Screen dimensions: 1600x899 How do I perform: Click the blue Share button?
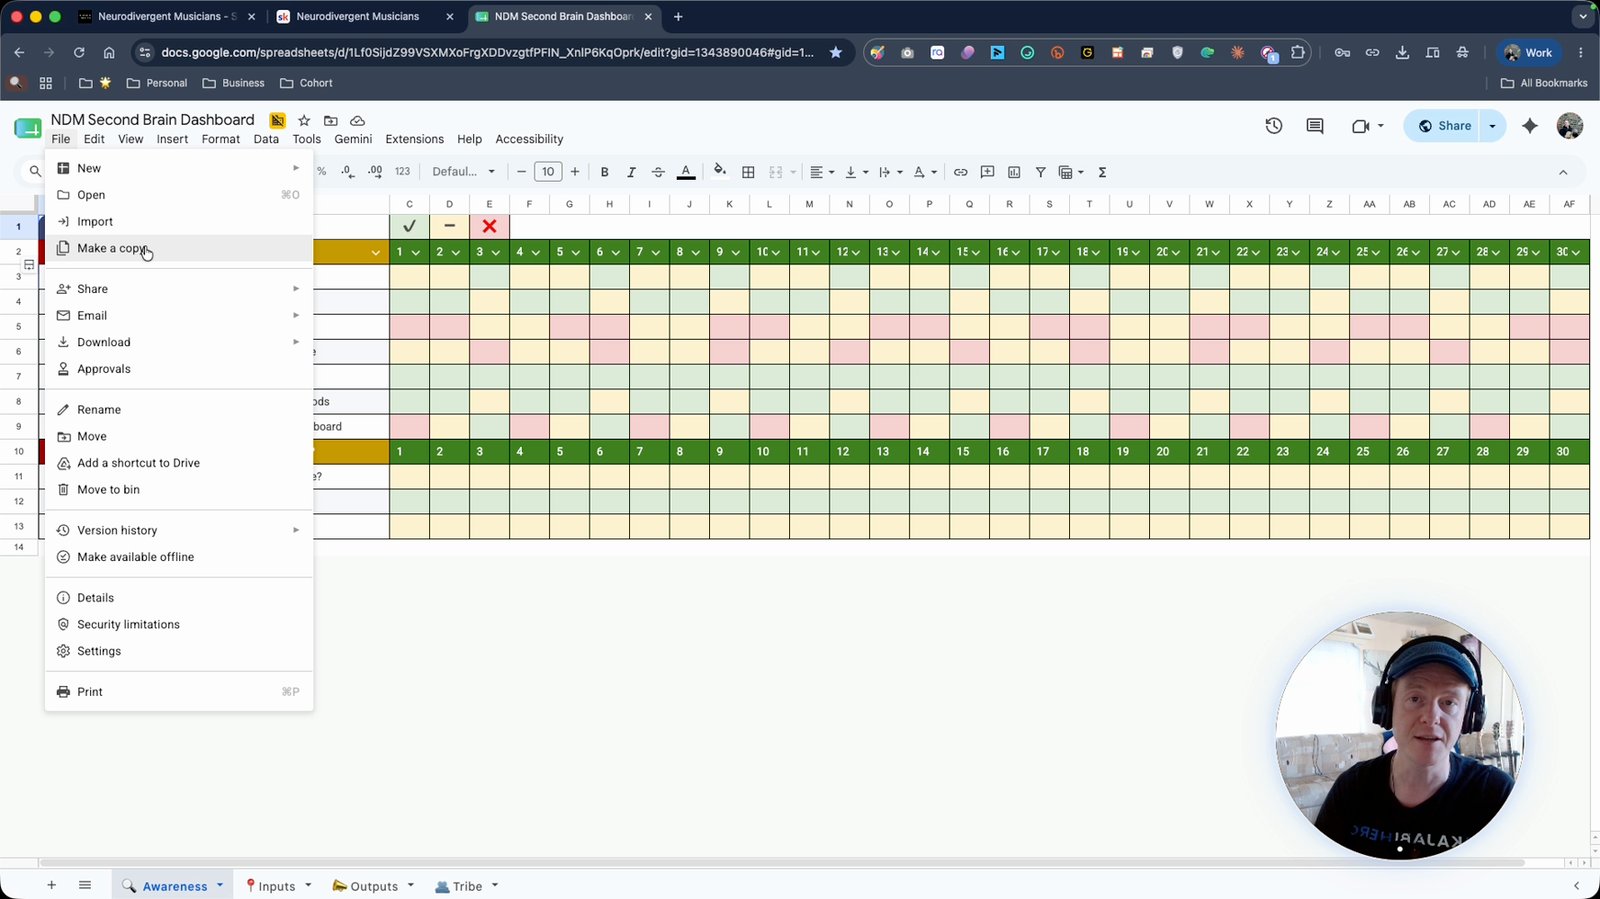1444,126
